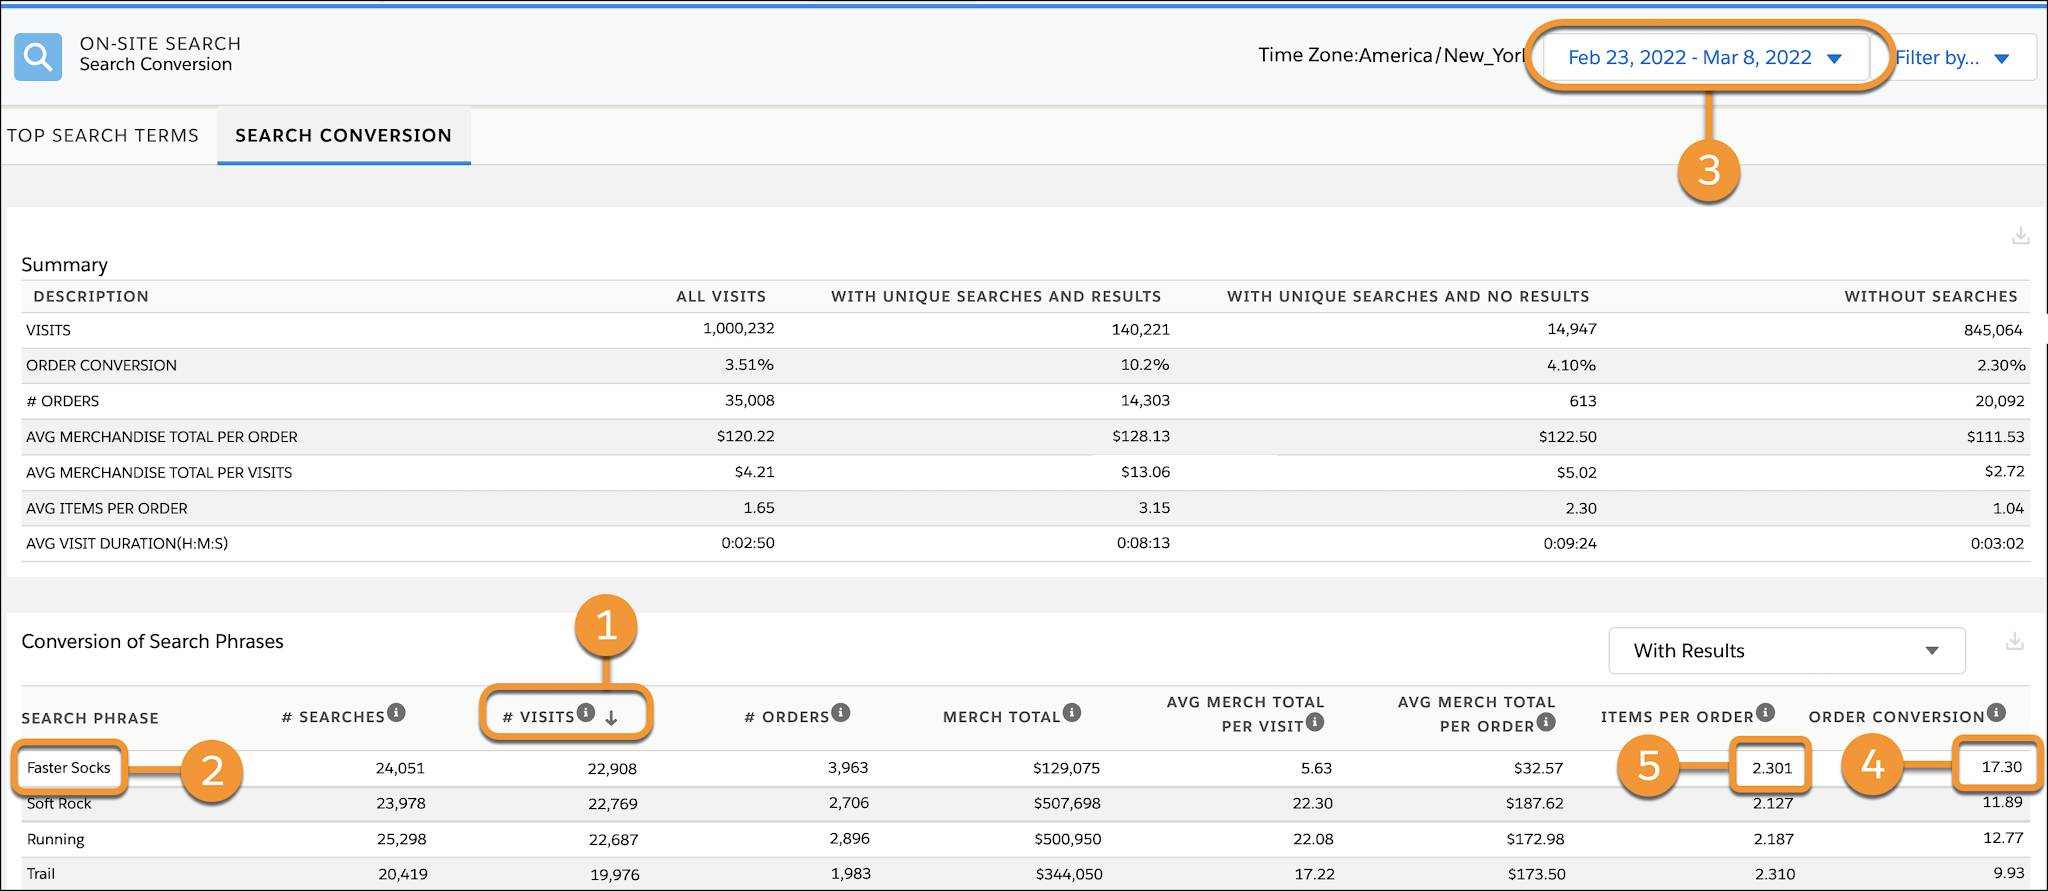Viewport: 2048px width, 891px height.
Task: Click the Search Phrase column header
Action: [x=90, y=718]
